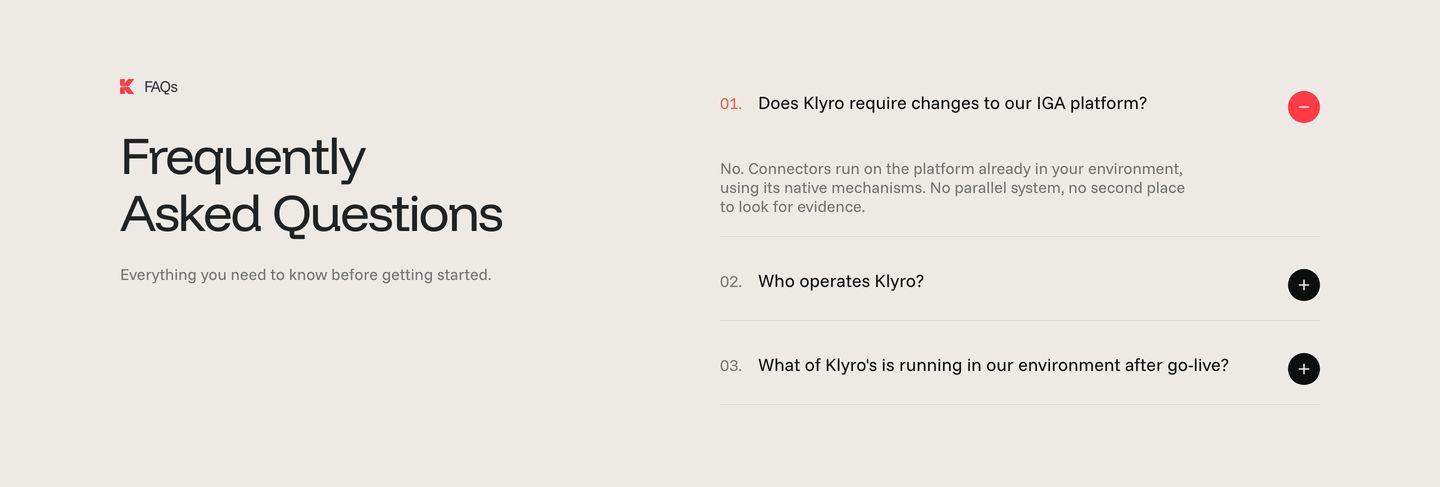Click 'Everything you need to know before getting started.'

tap(306, 274)
